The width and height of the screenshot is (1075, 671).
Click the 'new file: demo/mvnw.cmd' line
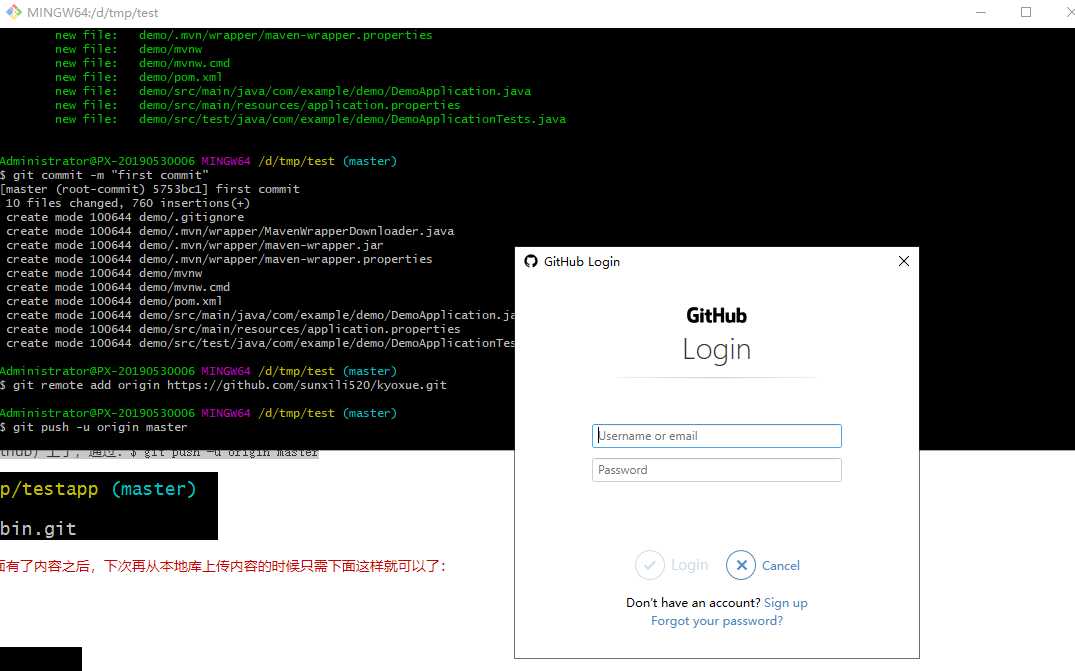point(143,63)
